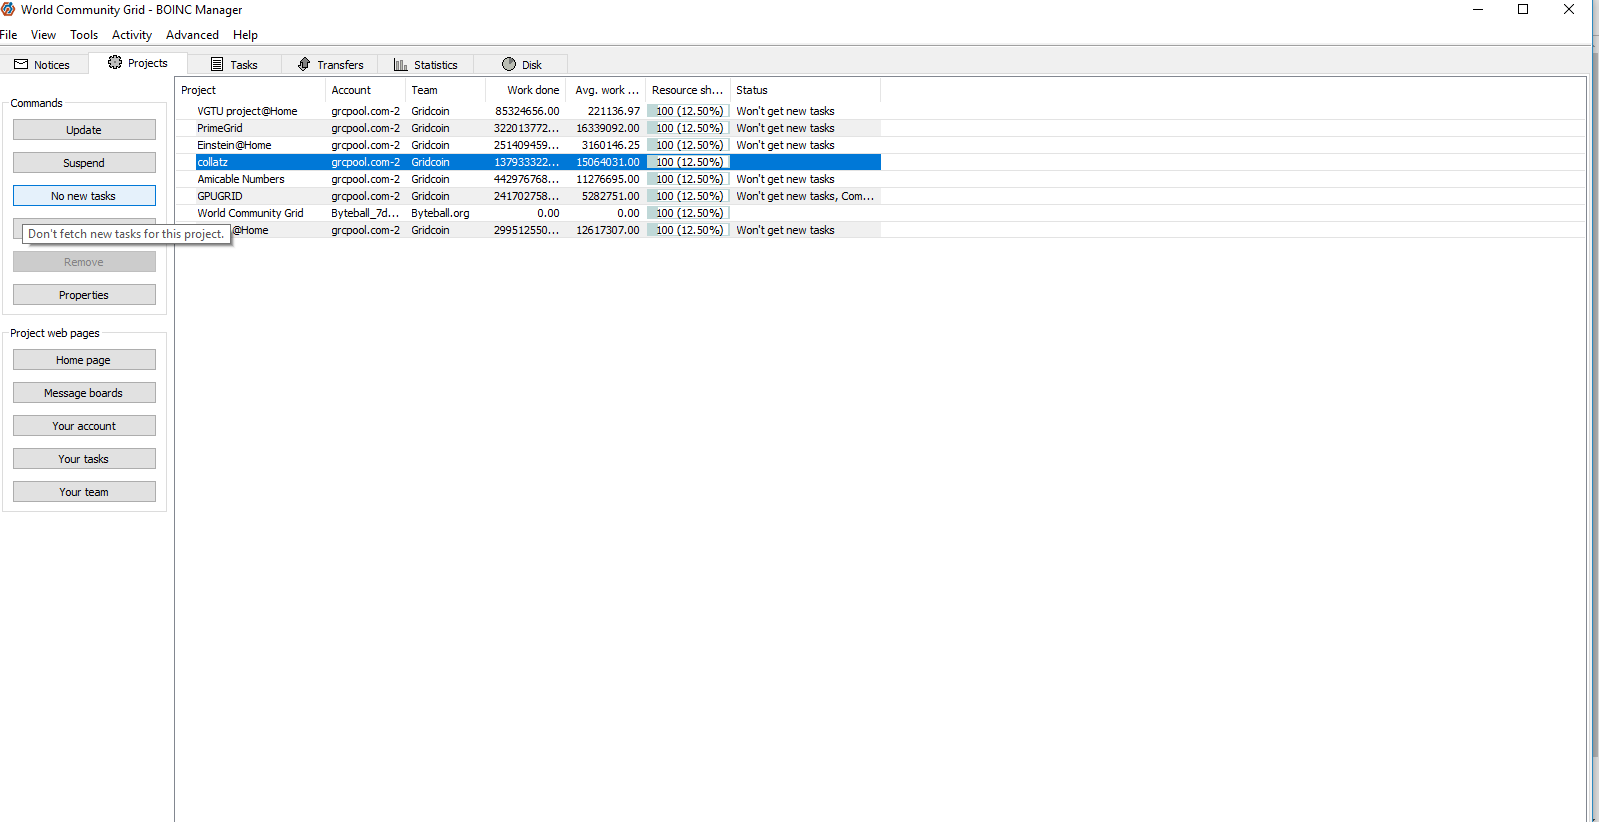This screenshot has width=1599, height=822.
Task: Click the BOINC Manager icon in the title bar
Action: [x=8, y=9]
